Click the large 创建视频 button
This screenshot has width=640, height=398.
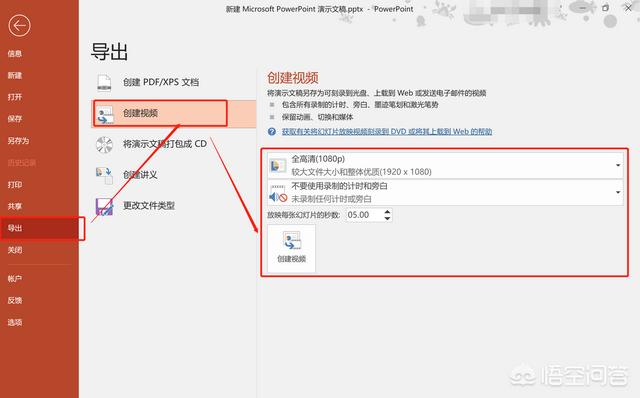click(x=291, y=248)
